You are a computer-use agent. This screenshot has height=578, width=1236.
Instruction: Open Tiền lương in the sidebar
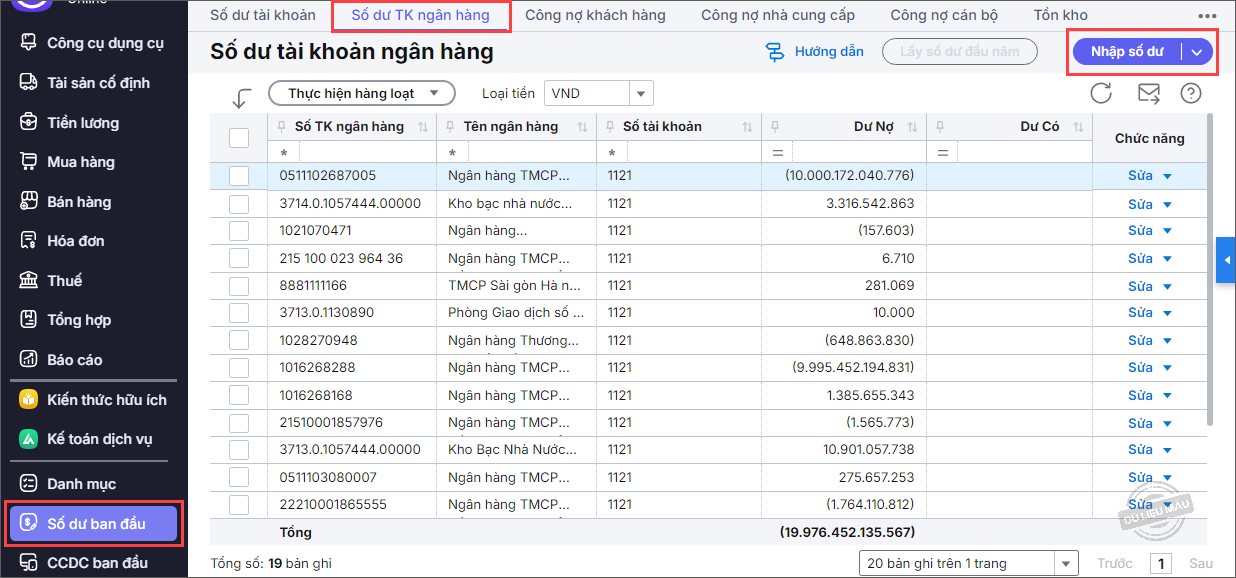[83, 123]
